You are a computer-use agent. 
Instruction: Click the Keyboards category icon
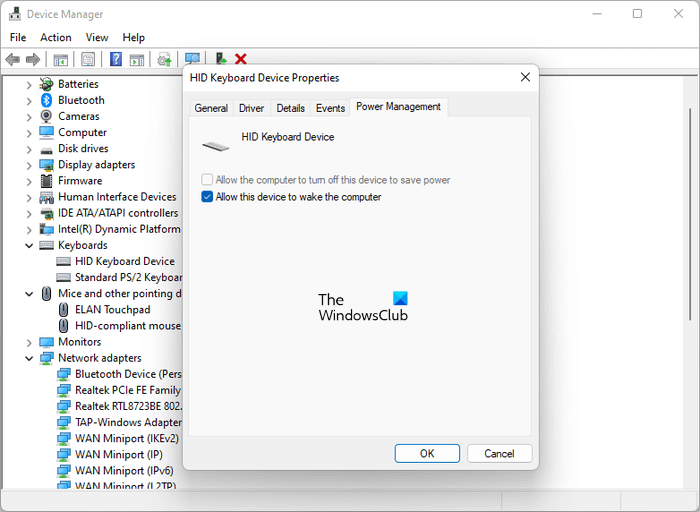tap(46, 245)
